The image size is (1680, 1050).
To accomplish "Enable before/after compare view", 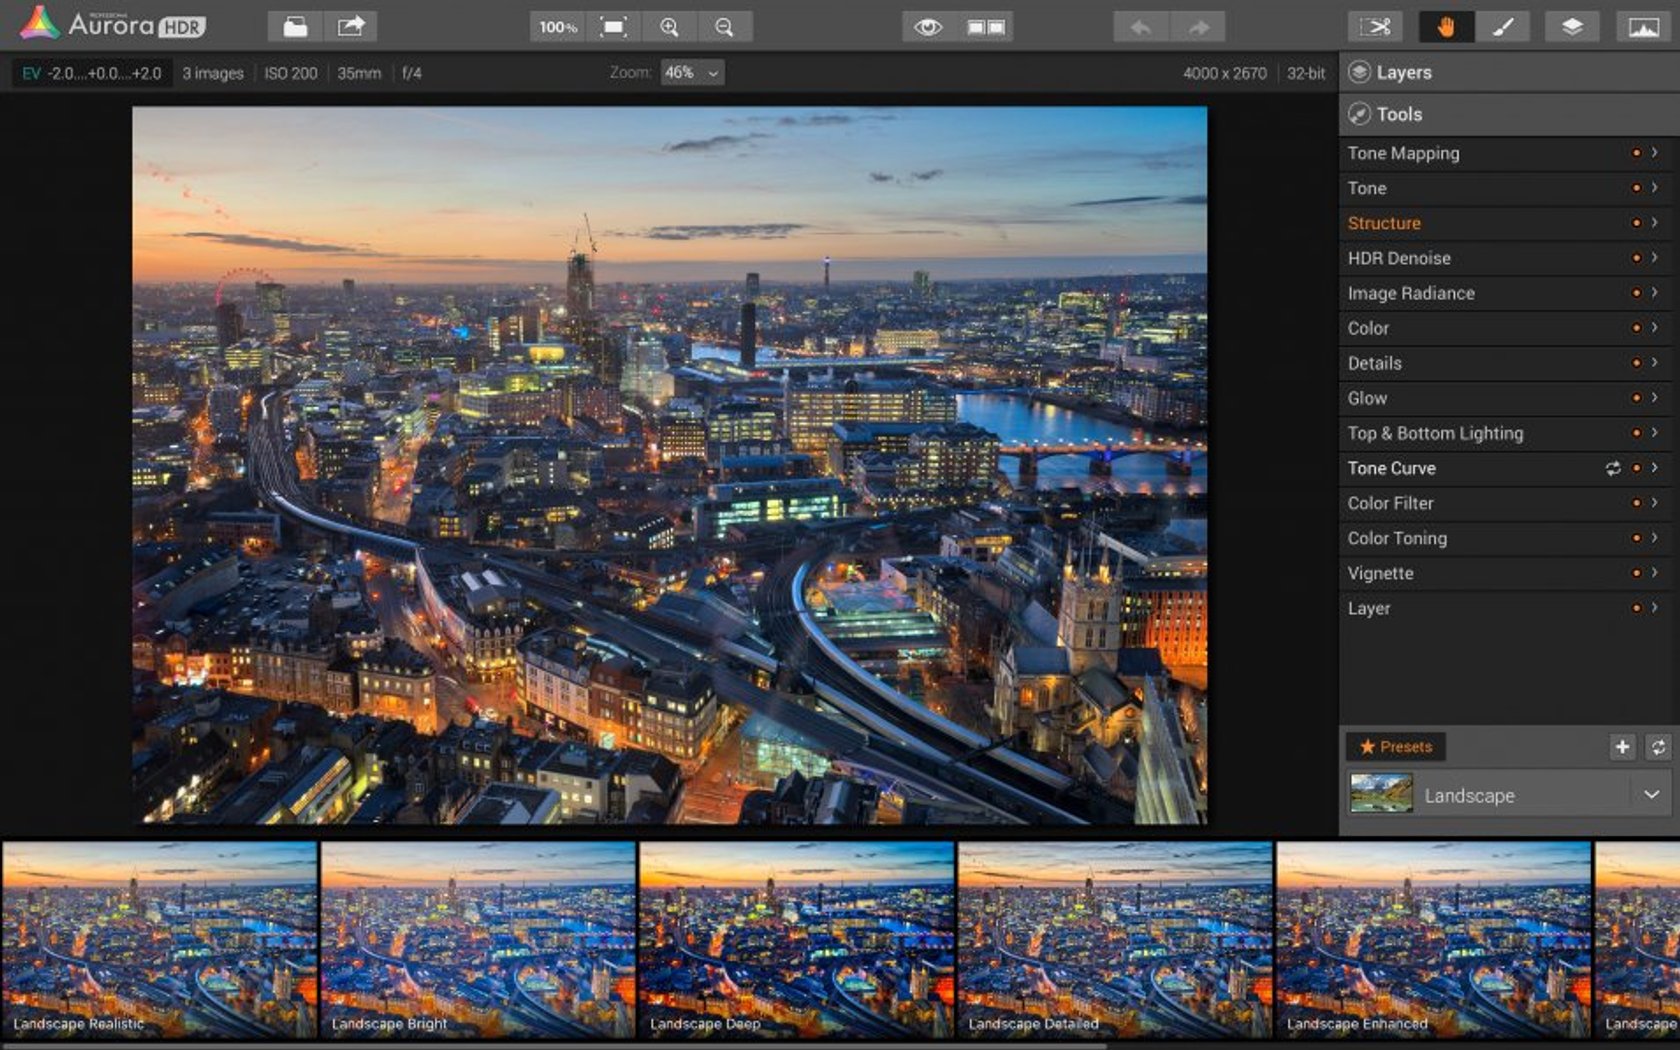I will 985,27.
